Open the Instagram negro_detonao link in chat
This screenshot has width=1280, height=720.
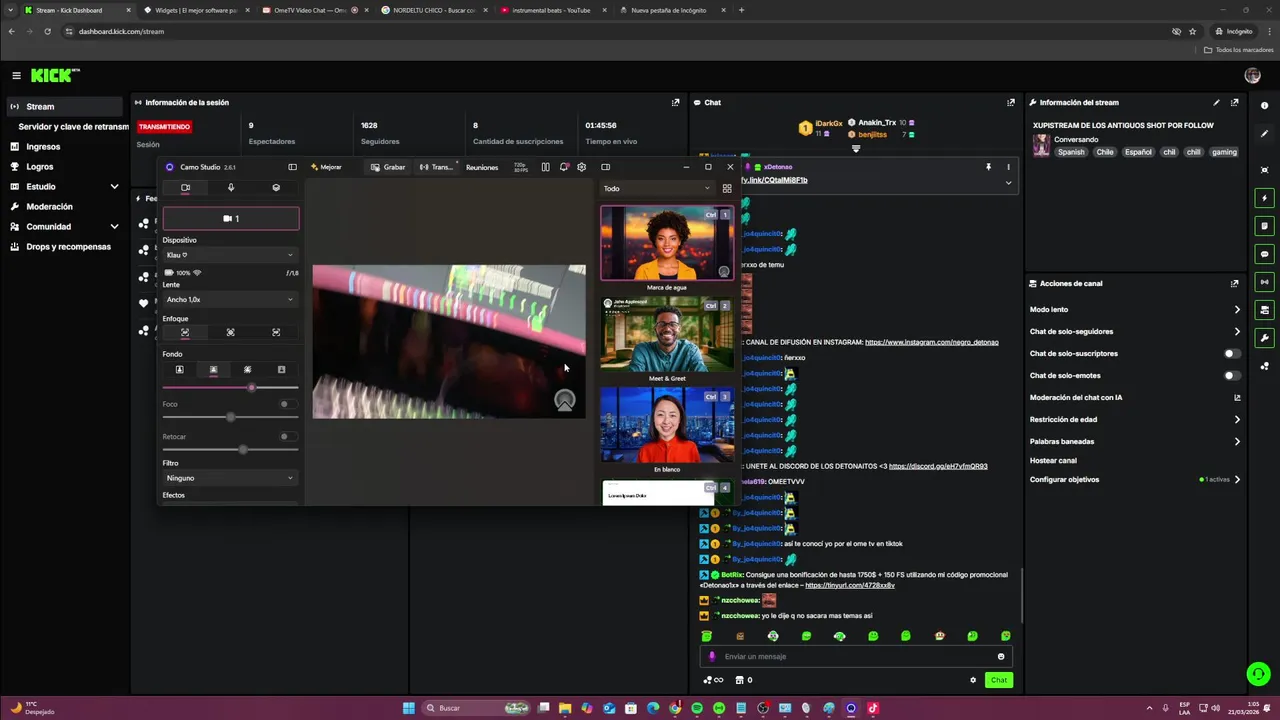931,342
